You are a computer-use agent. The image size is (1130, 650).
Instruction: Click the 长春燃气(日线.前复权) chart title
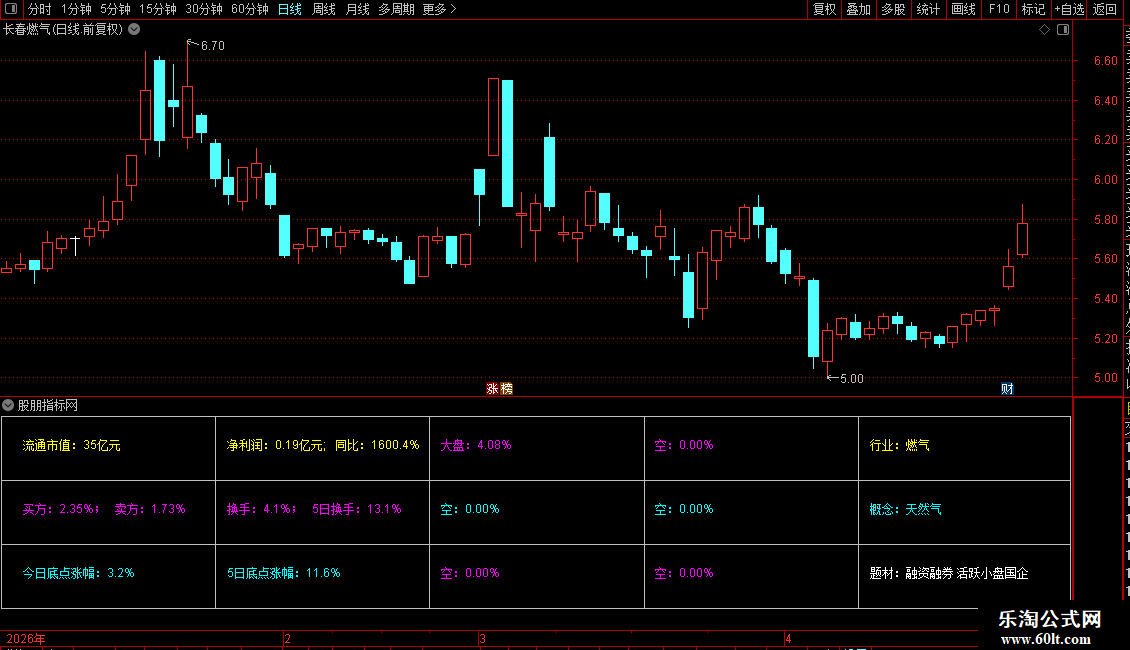[x=63, y=30]
